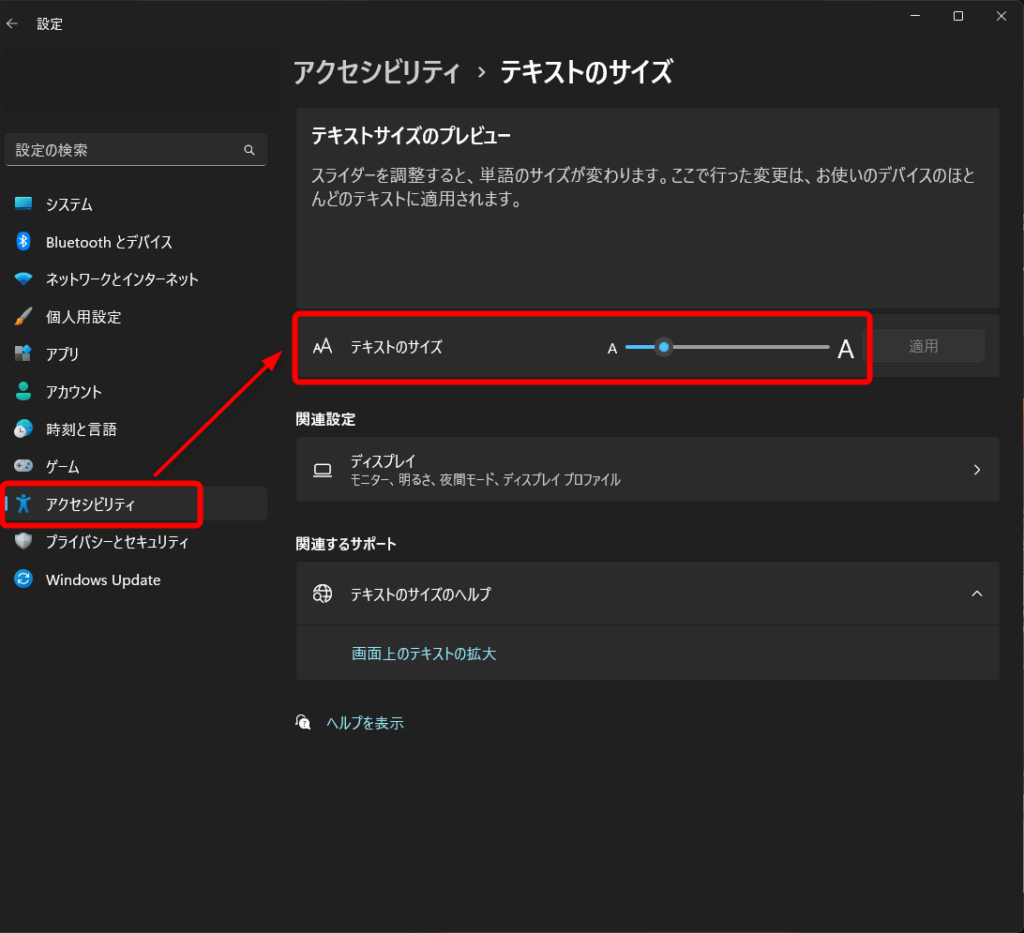
Task: Open ゲーム settings category
Action: coord(62,467)
